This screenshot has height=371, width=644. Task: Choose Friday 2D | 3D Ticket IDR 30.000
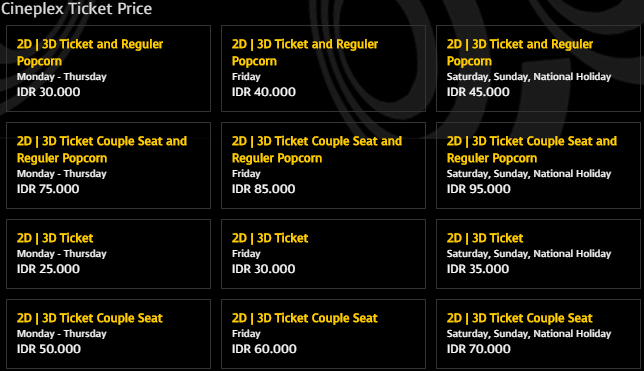[323, 254]
